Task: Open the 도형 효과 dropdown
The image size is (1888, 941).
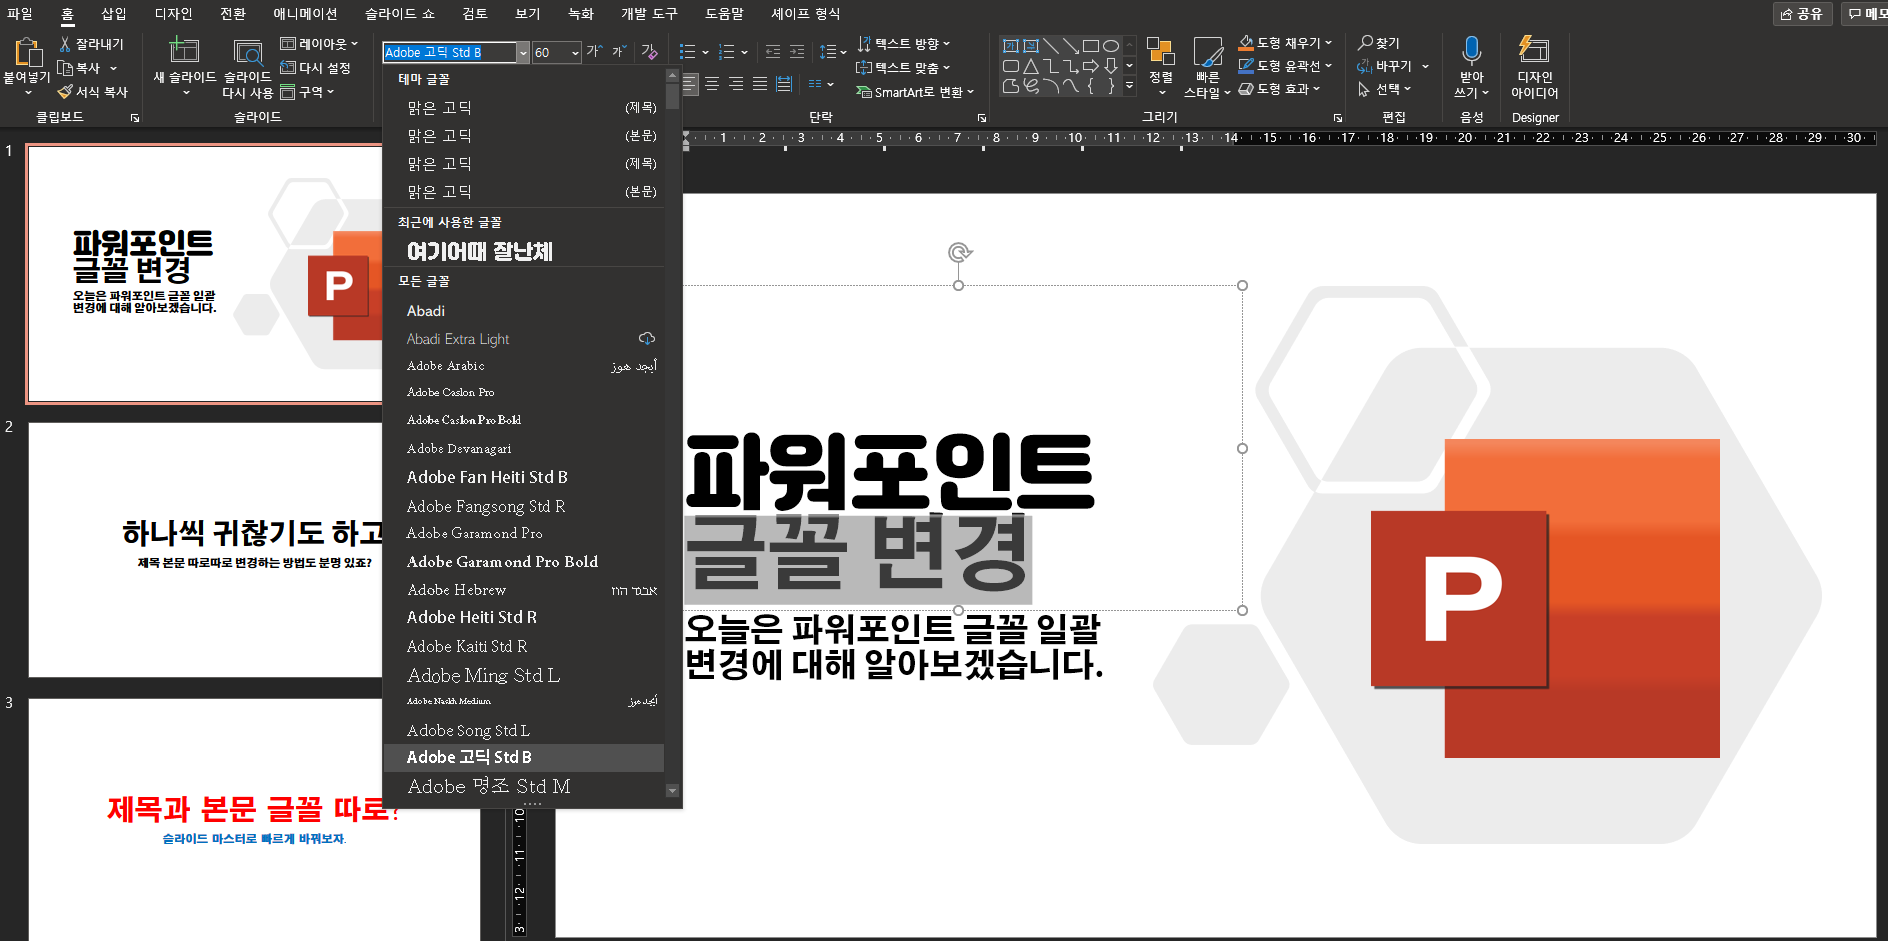Action: click(1279, 89)
